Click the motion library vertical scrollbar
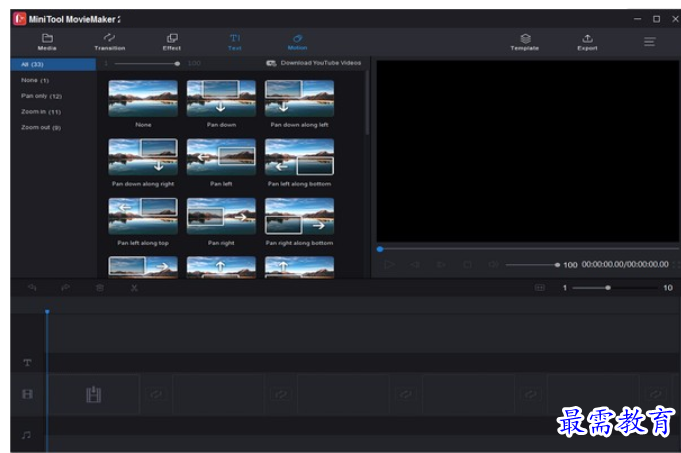The image size is (681, 453). (367, 102)
